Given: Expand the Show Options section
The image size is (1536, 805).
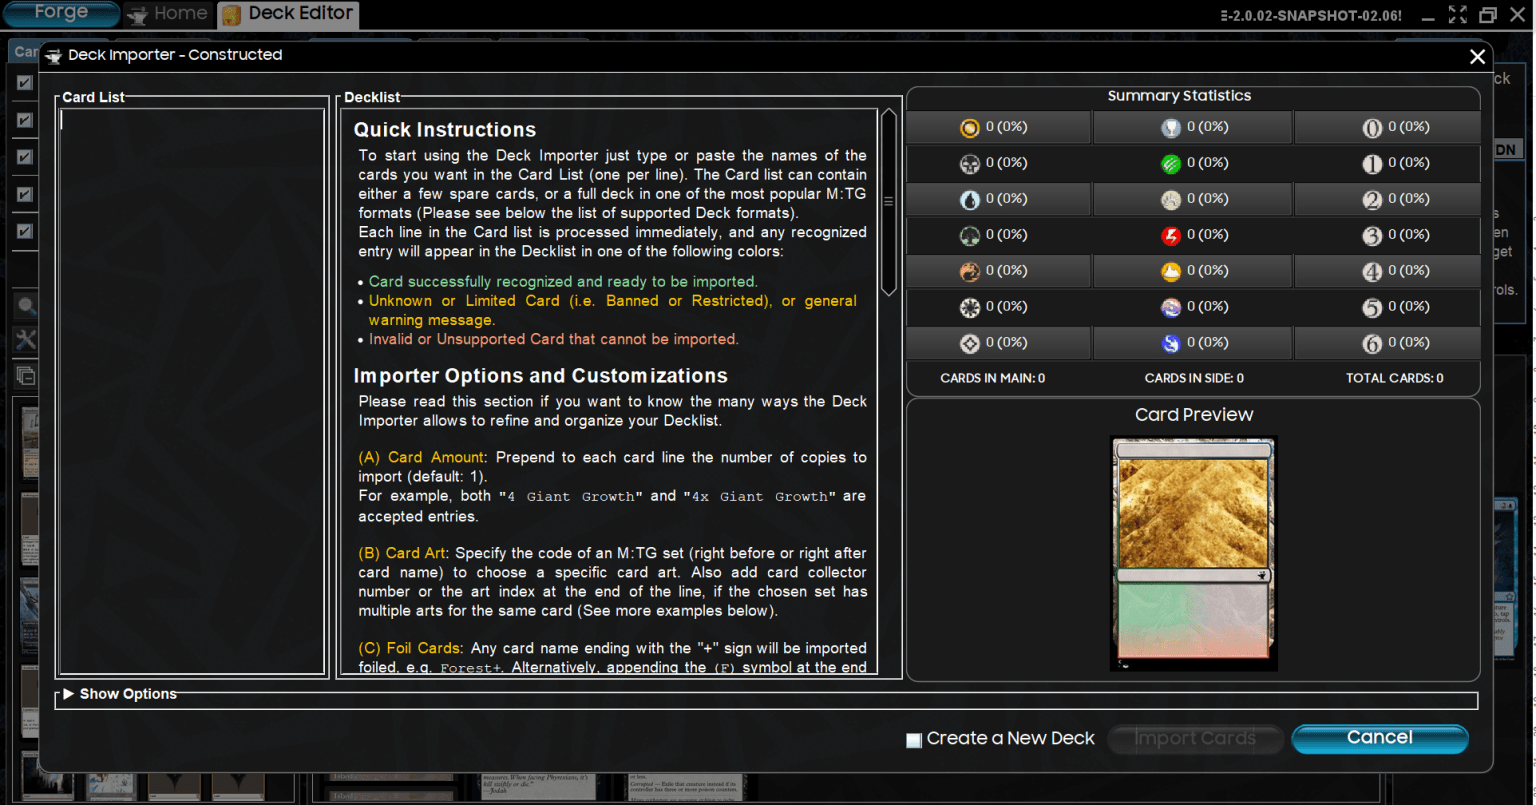Looking at the screenshot, I should pyautogui.click(x=69, y=694).
